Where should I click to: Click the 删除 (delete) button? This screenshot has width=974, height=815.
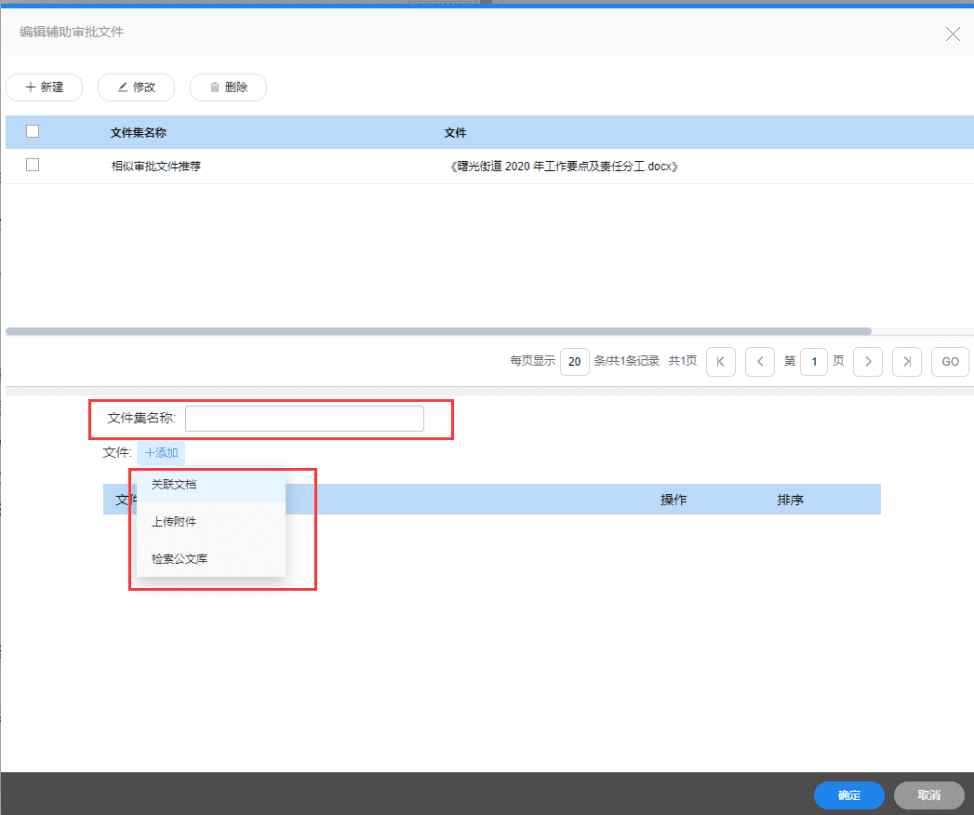(228, 87)
